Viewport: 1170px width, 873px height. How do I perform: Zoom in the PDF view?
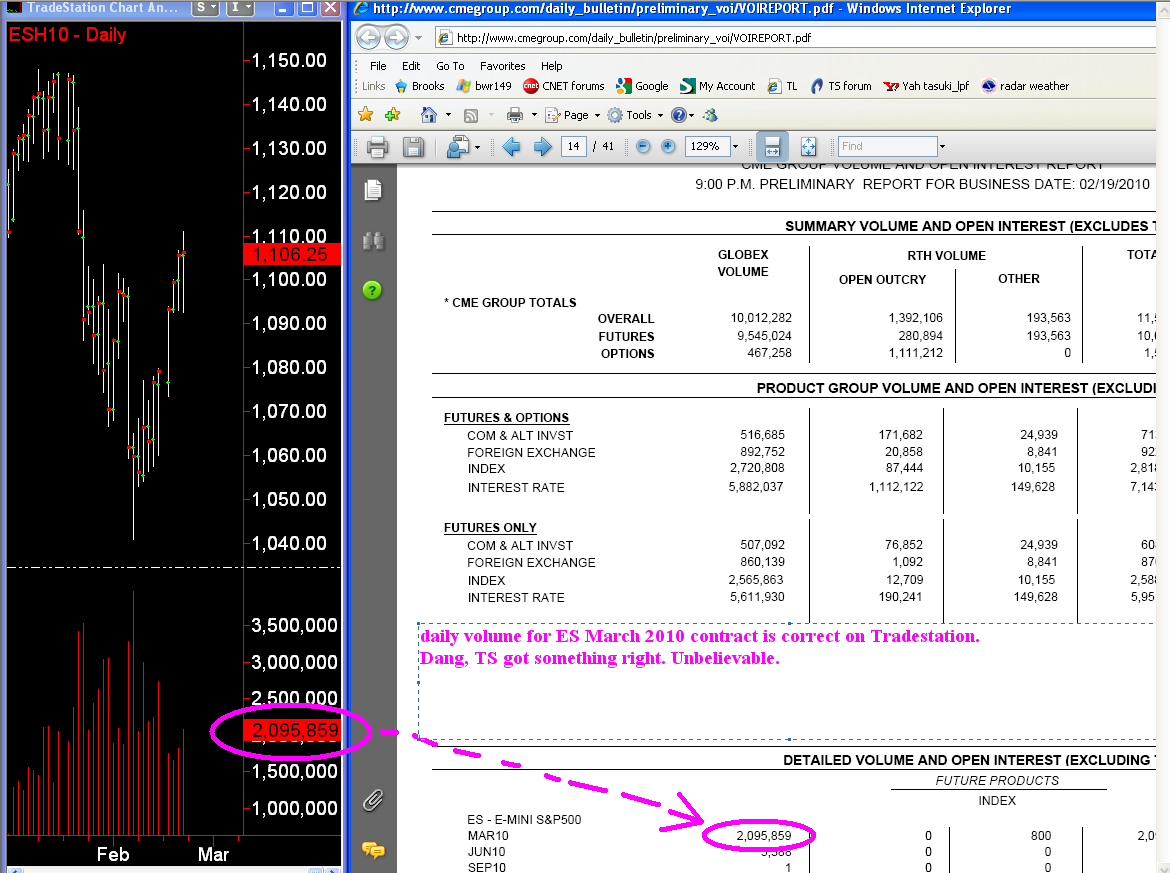point(669,146)
